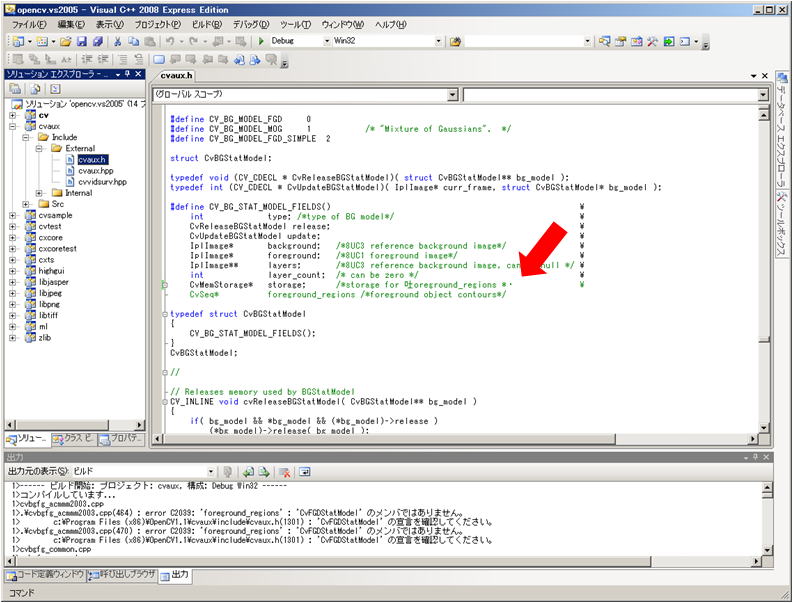793x603 pixels.
Task: Go to previous message in Output toolbar
Action: point(248,472)
